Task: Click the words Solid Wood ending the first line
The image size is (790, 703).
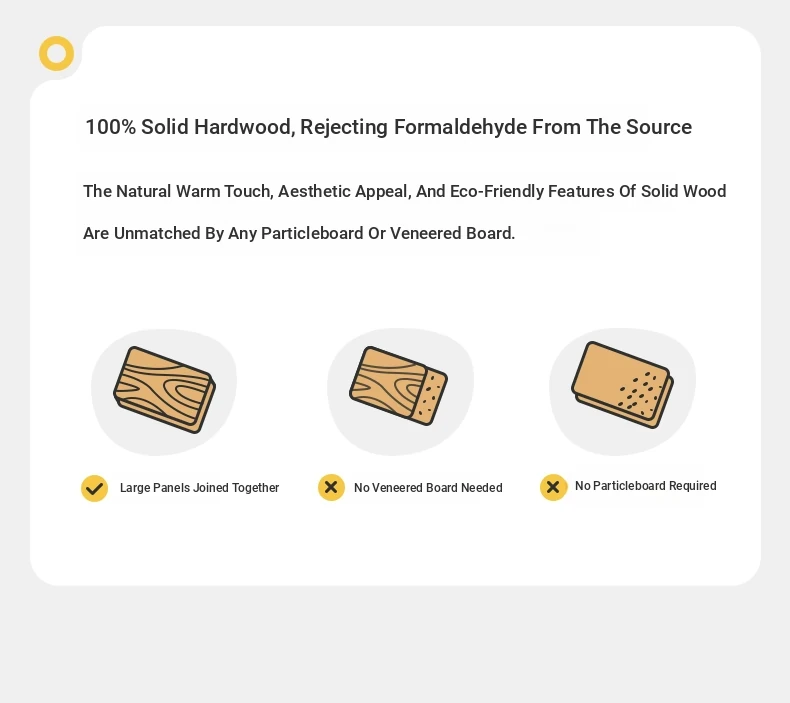Action: pyautogui.click(x=683, y=191)
